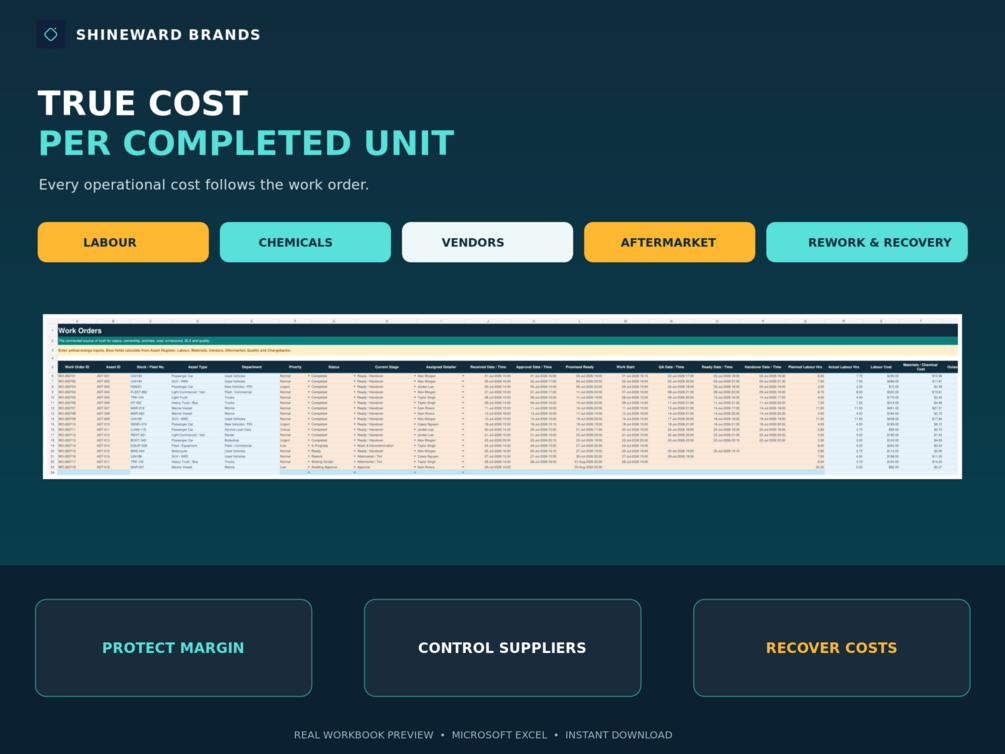The image size is (1005, 754).
Task: Click the yellow 'Enter yellow/orange inputs' instruction row
Action: pos(508,351)
